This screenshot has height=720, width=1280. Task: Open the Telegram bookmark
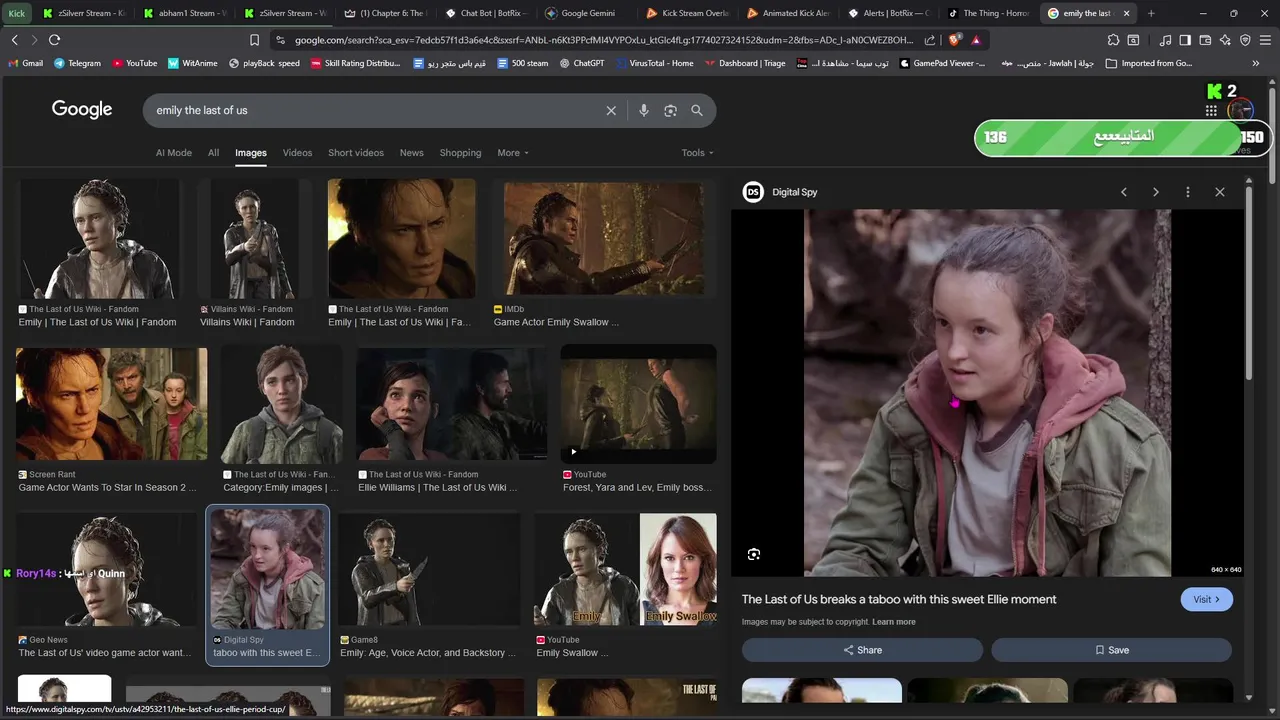click(77, 63)
